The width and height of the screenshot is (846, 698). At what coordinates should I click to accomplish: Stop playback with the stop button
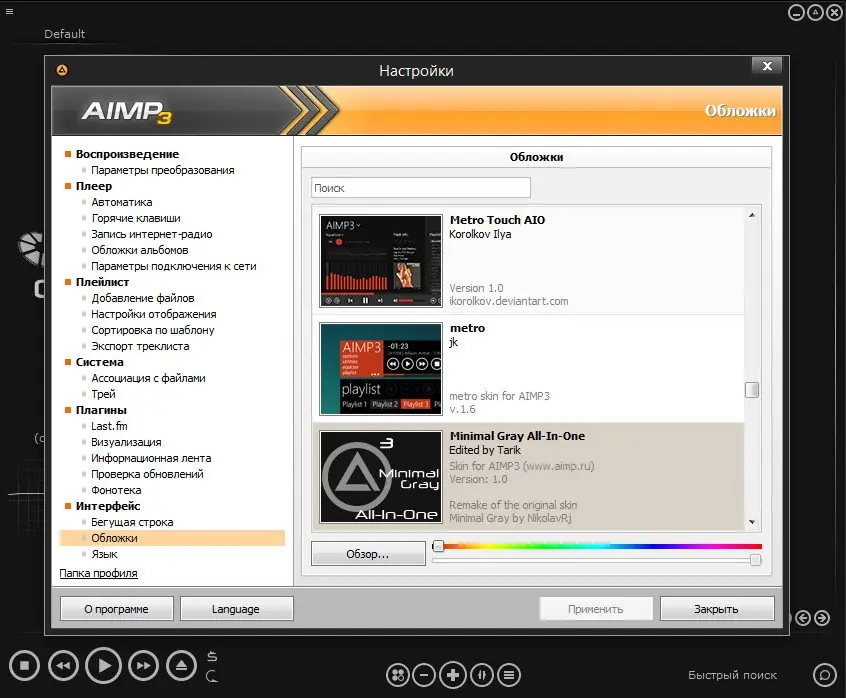click(x=24, y=666)
